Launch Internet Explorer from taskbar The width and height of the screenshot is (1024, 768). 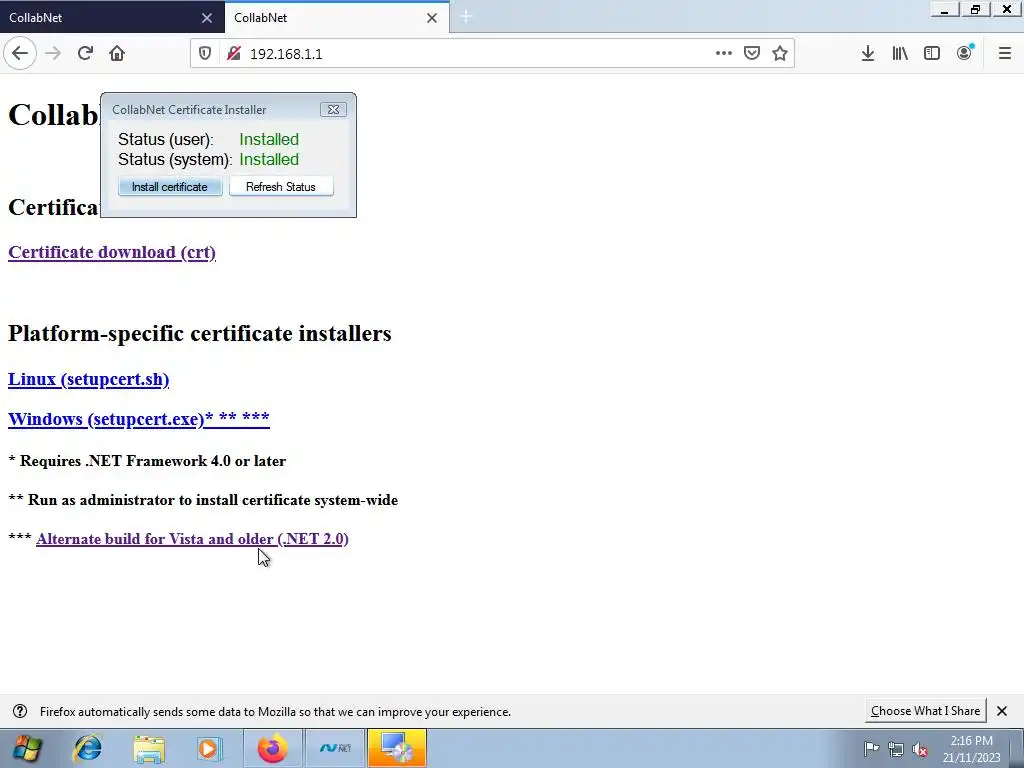click(87, 748)
